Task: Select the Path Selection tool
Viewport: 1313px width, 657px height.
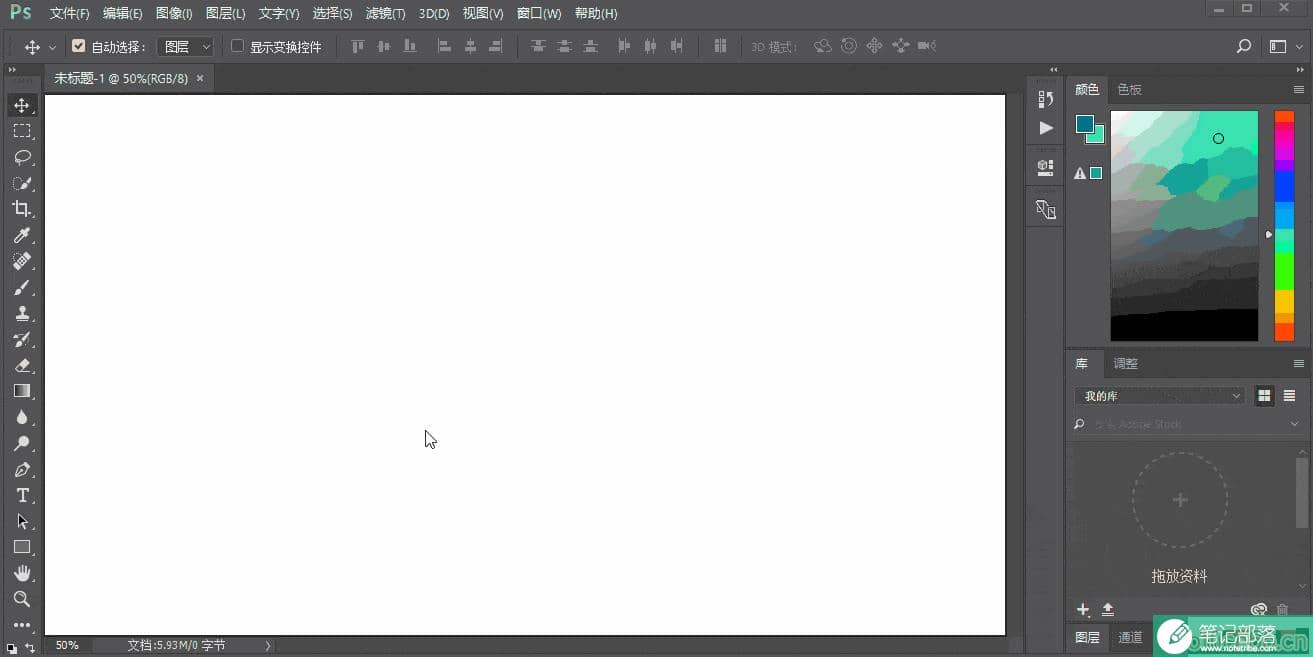Action: click(22, 521)
